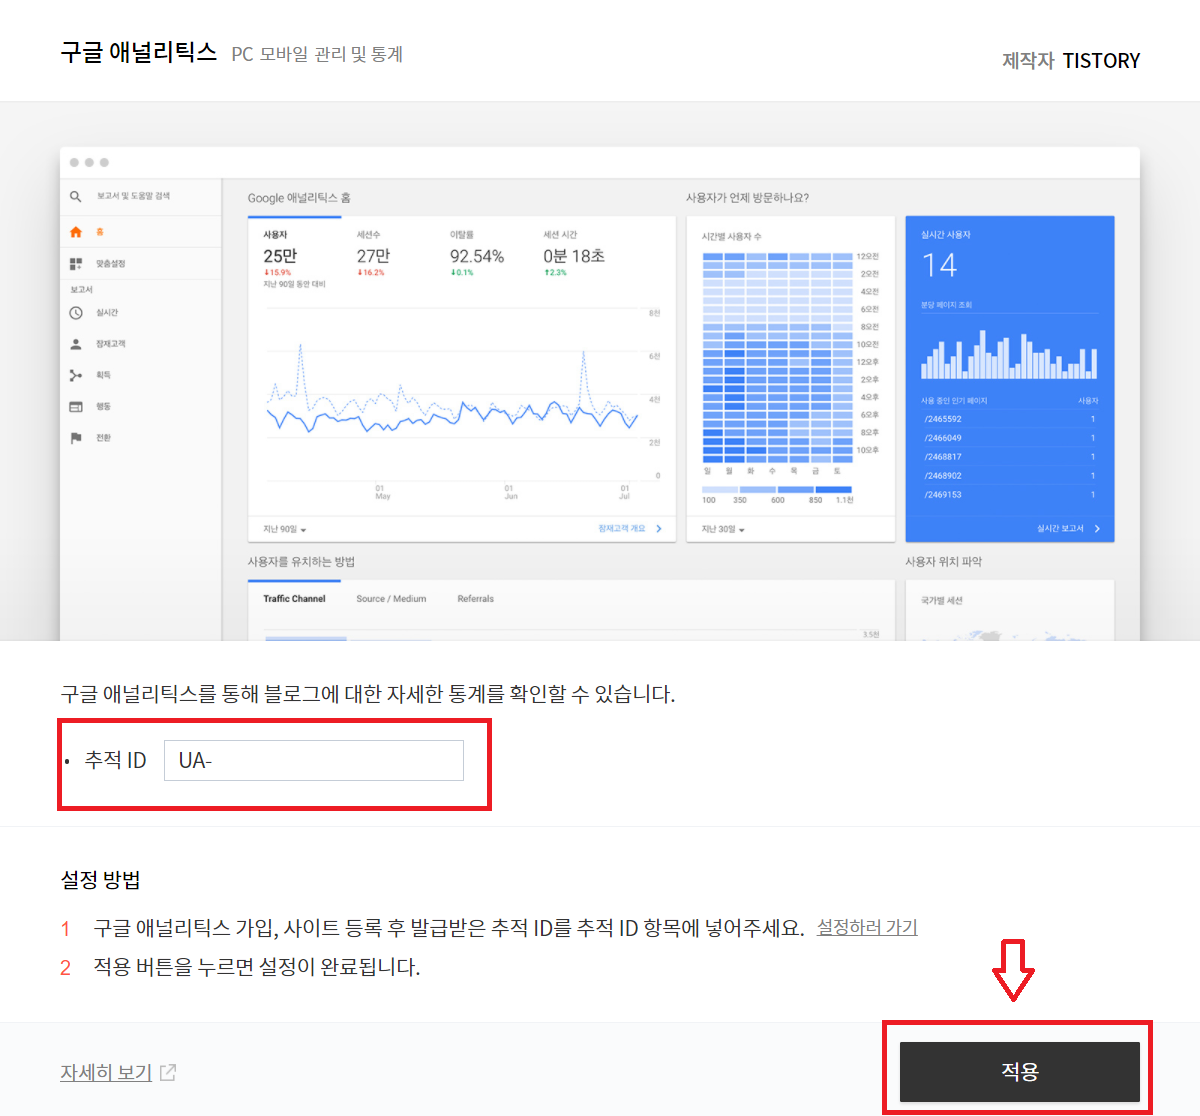Click the 실시간 clock icon
1200x1116 pixels.
click(76, 313)
